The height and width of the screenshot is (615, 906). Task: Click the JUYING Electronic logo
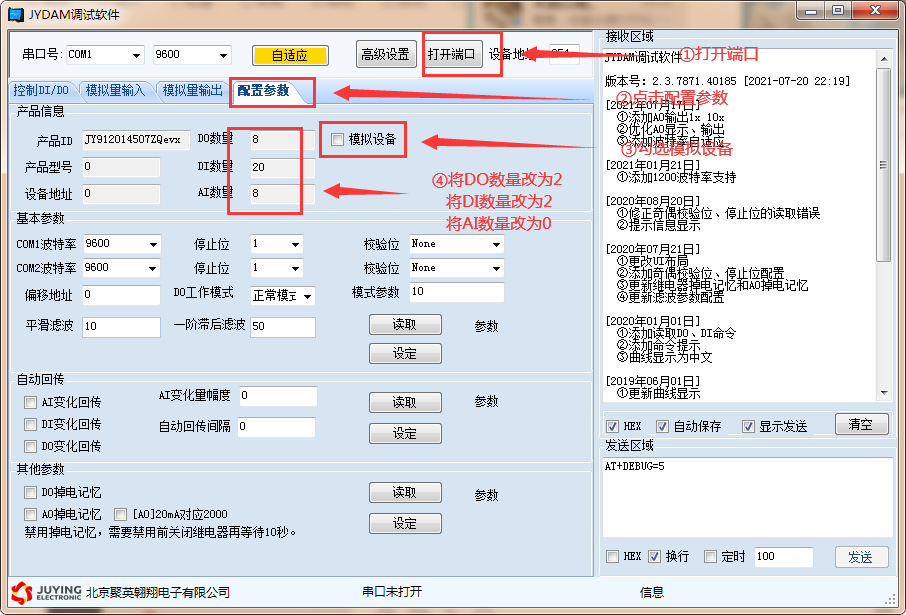[x=45, y=592]
